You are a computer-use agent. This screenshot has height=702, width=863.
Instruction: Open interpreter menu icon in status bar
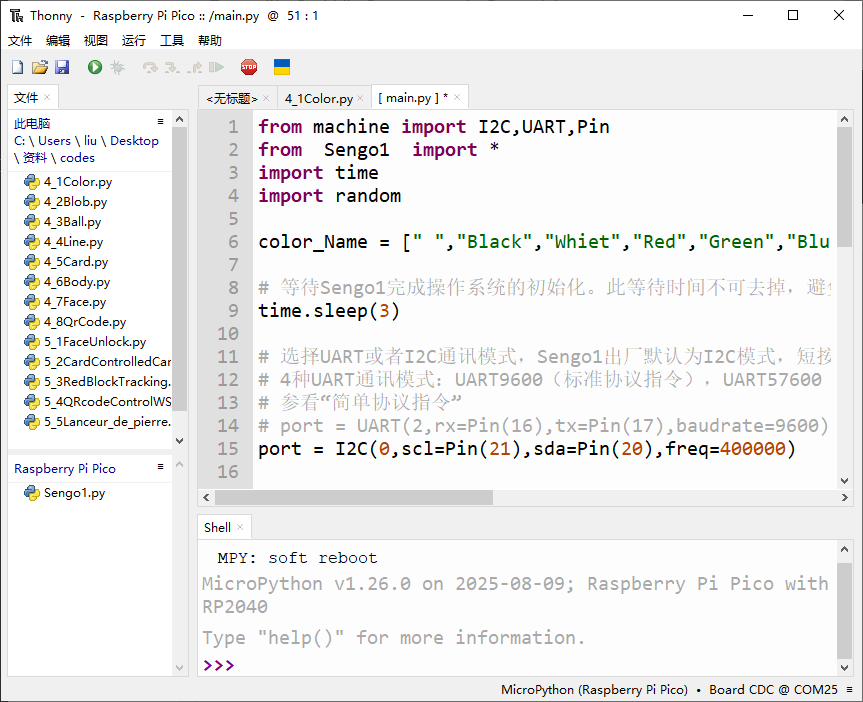point(850,689)
